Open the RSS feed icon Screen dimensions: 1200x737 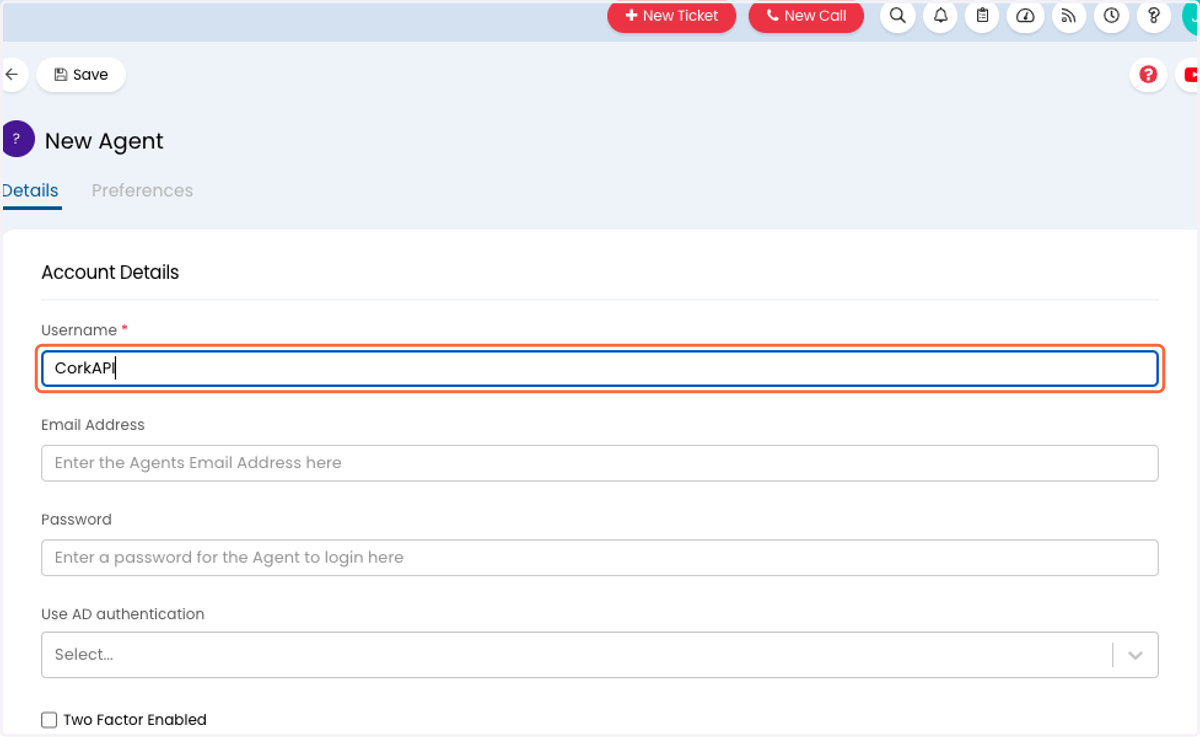1069,16
